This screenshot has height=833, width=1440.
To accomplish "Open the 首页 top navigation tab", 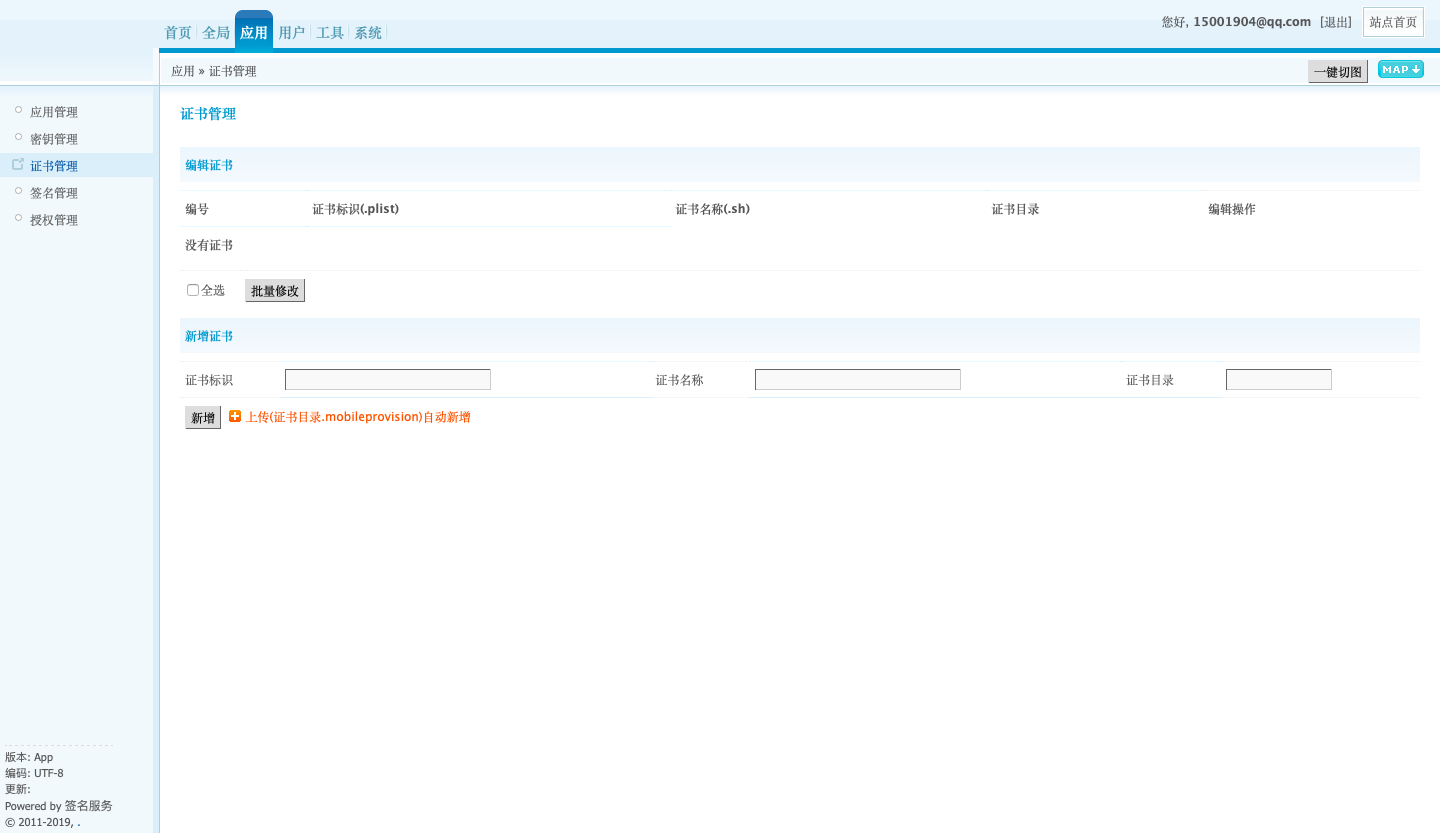I will coord(178,33).
